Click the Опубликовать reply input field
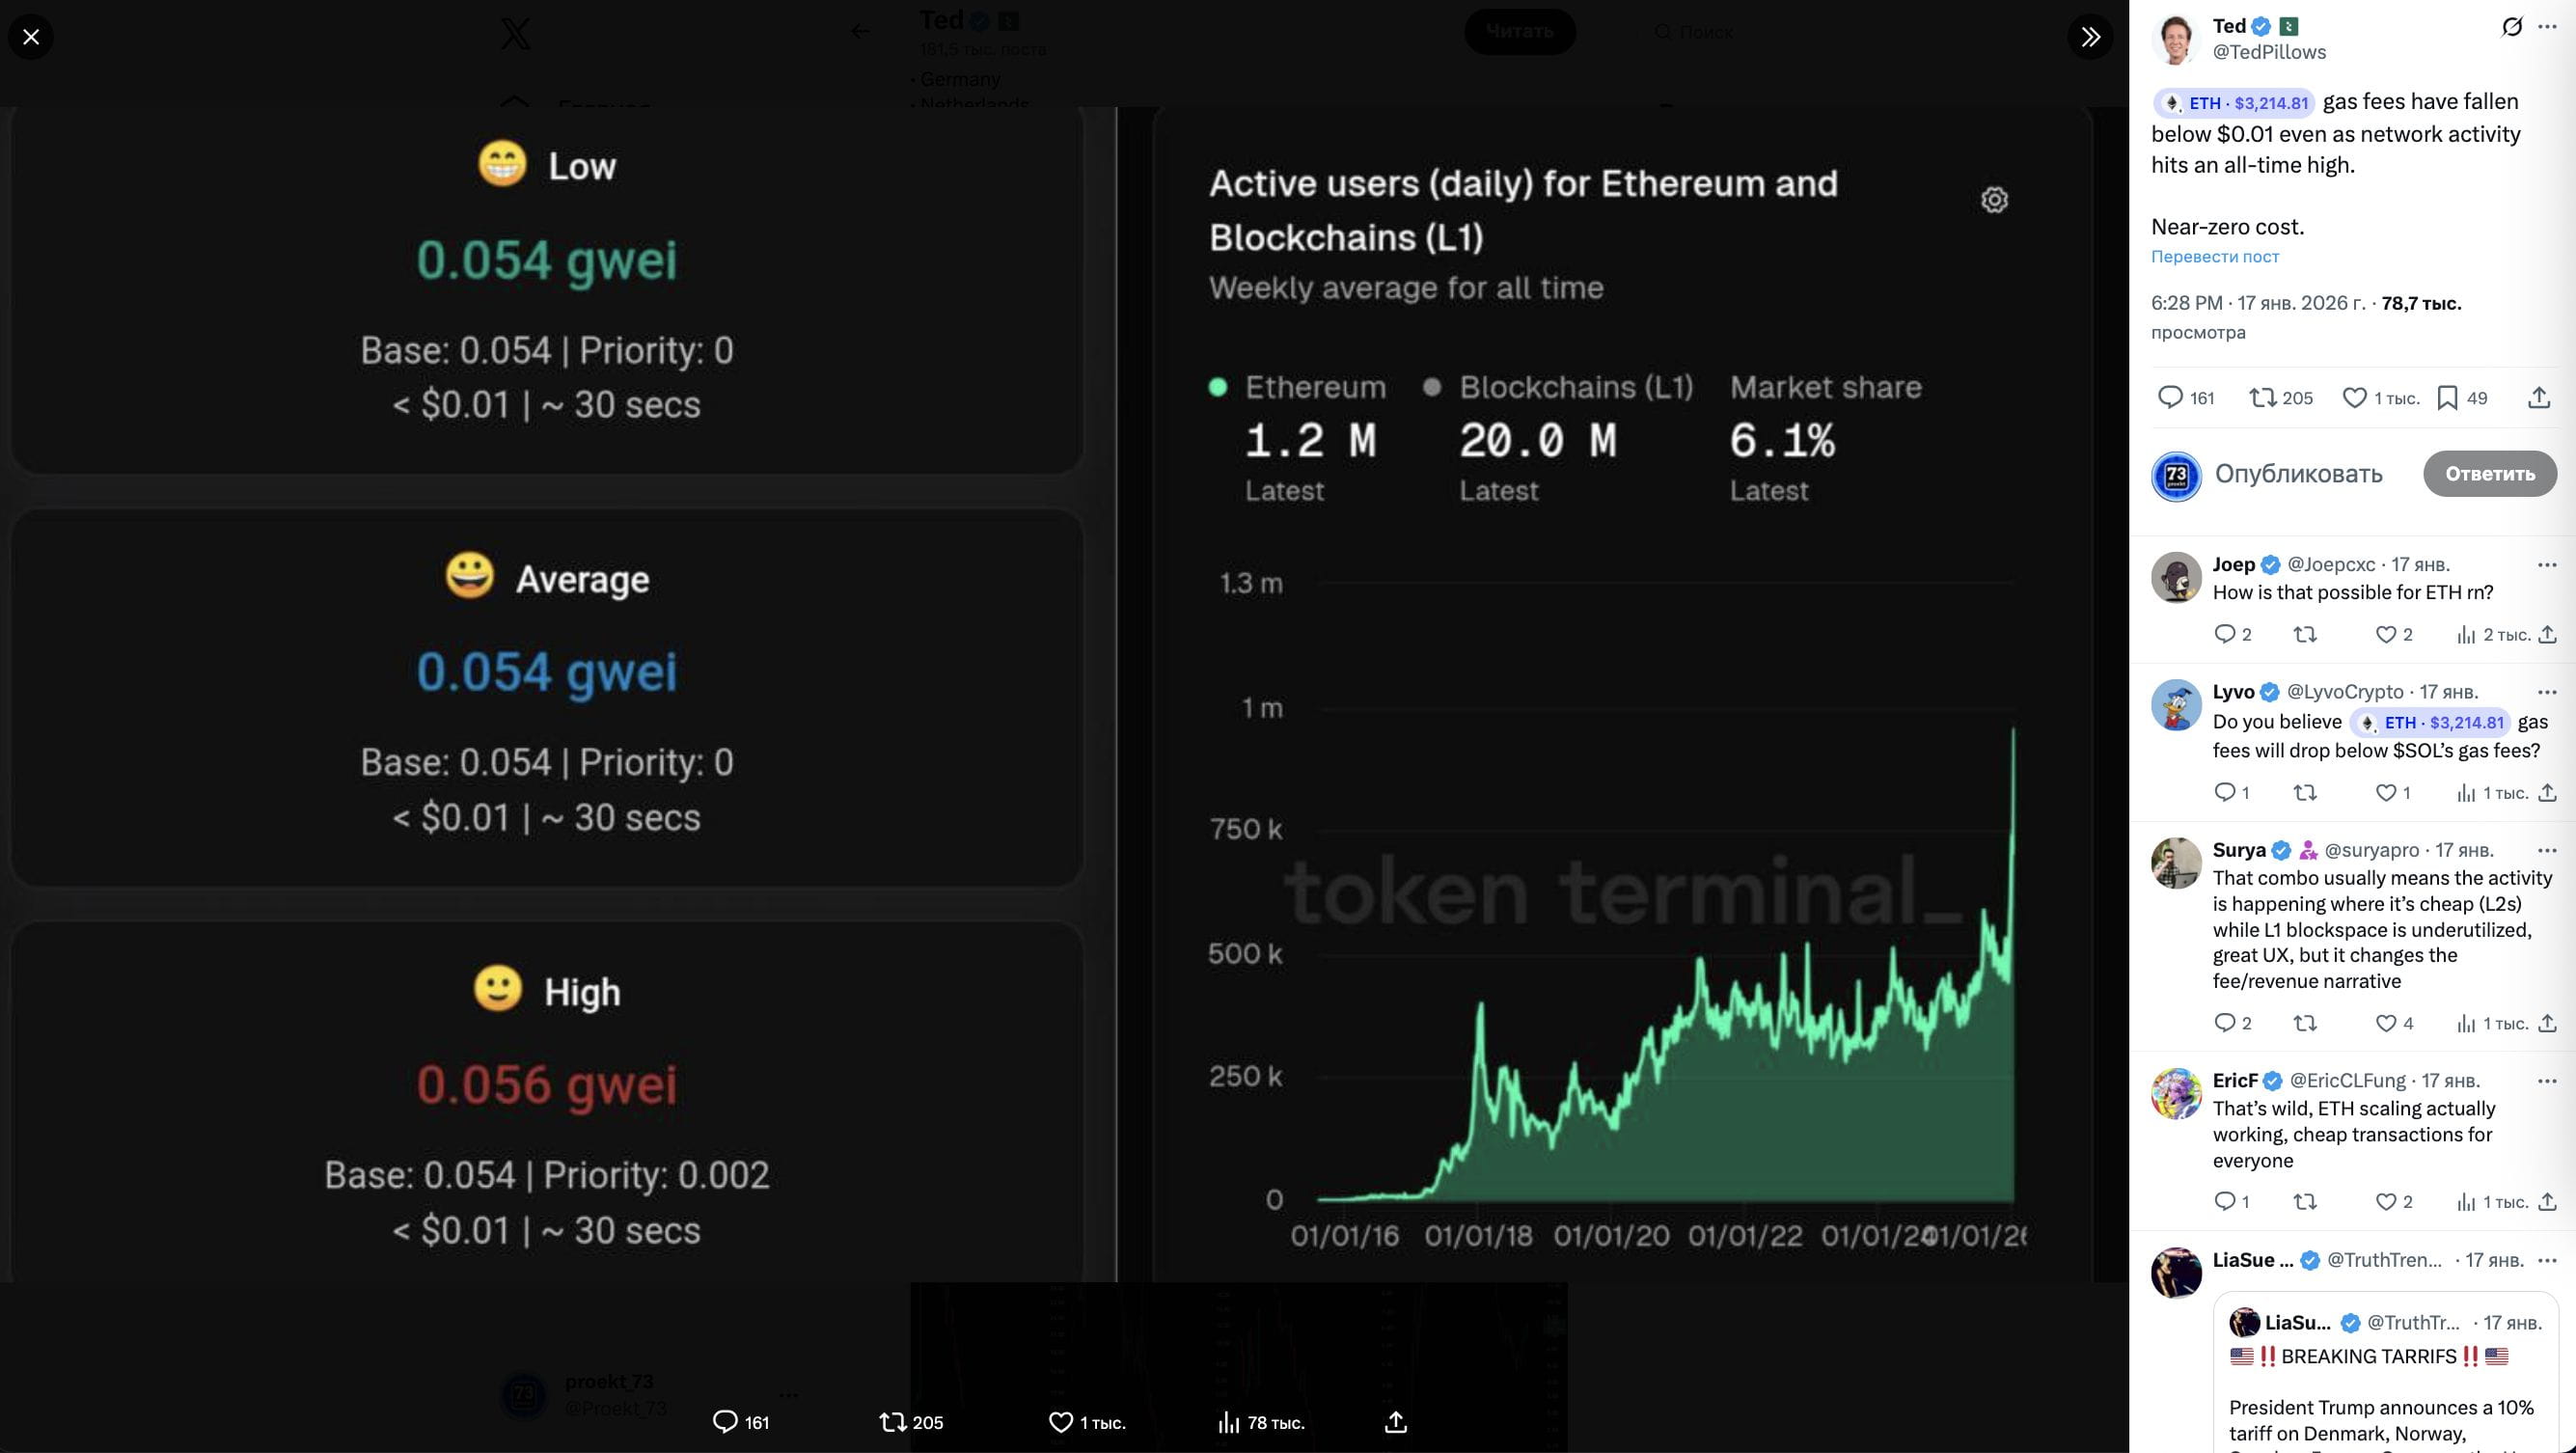2576x1453 pixels. tap(2298, 474)
